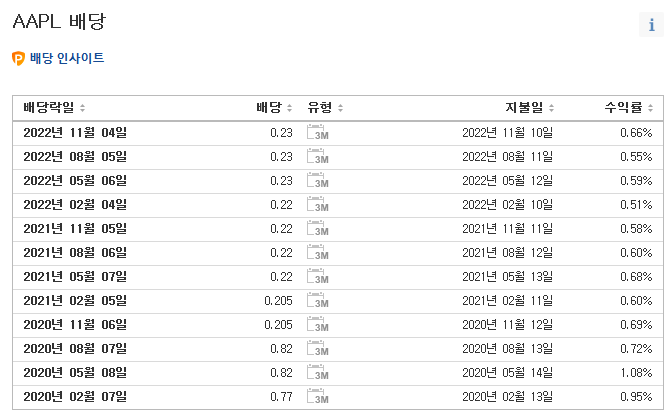
Task: Click payment date 2022년 05월 12일
Action: (x=508, y=181)
